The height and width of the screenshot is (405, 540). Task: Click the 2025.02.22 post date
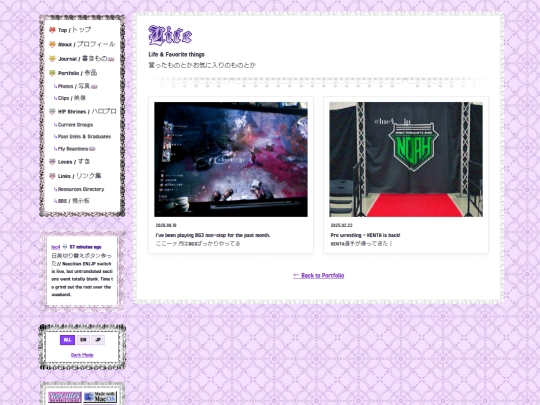coord(341,225)
